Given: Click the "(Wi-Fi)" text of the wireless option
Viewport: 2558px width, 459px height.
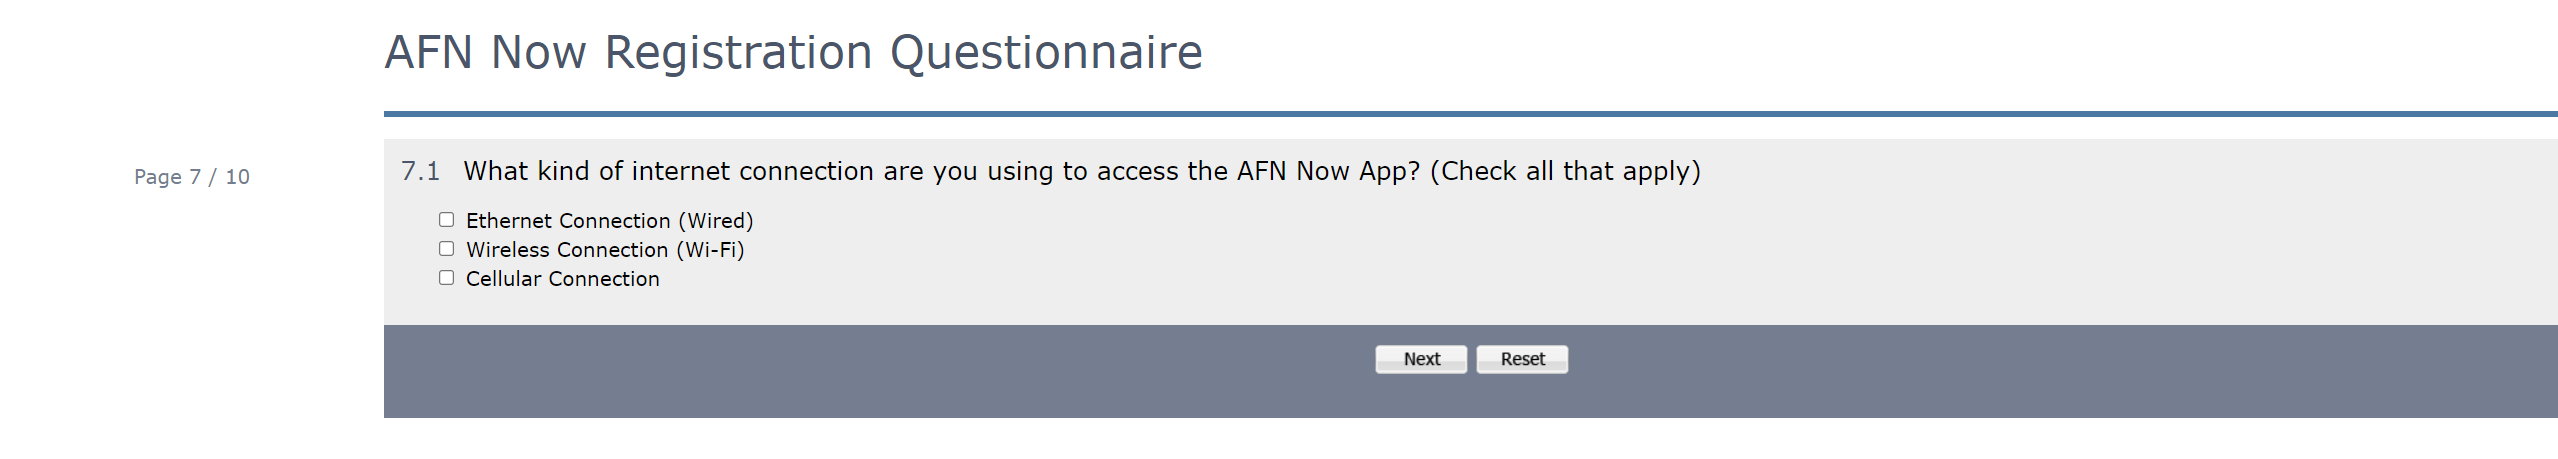Looking at the screenshot, I should tap(710, 250).
